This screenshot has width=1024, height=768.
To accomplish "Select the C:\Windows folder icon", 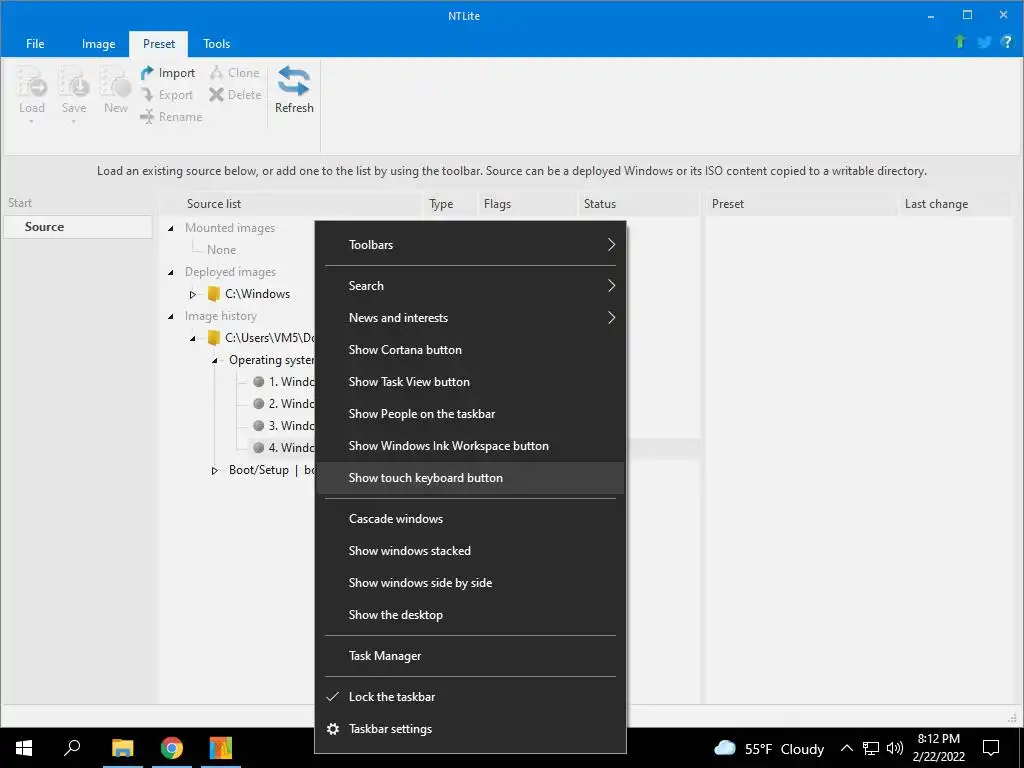I will point(214,294).
